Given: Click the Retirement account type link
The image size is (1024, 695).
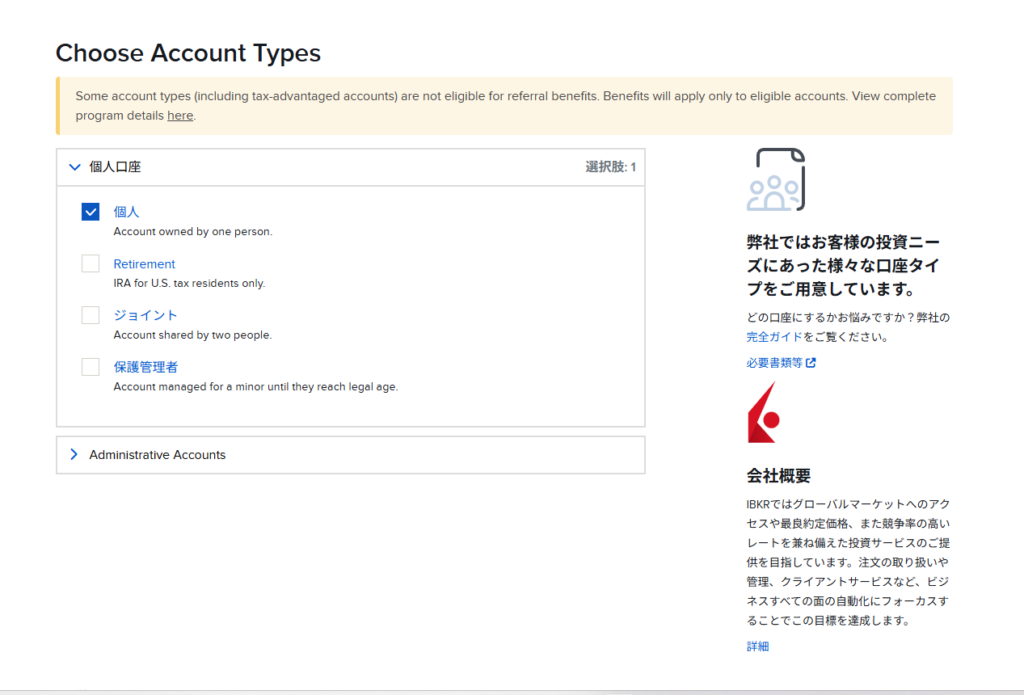Looking at the screenshot, I should pyautogui.click(x=144, y=264).
